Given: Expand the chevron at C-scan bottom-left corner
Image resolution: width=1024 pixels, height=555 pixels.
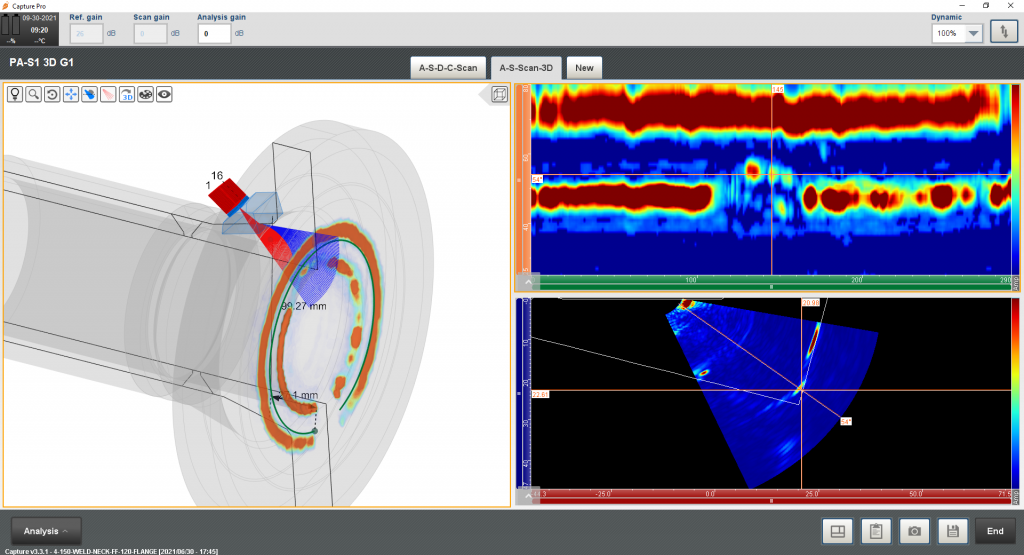Looking at the screenshot, I should 527,280.
